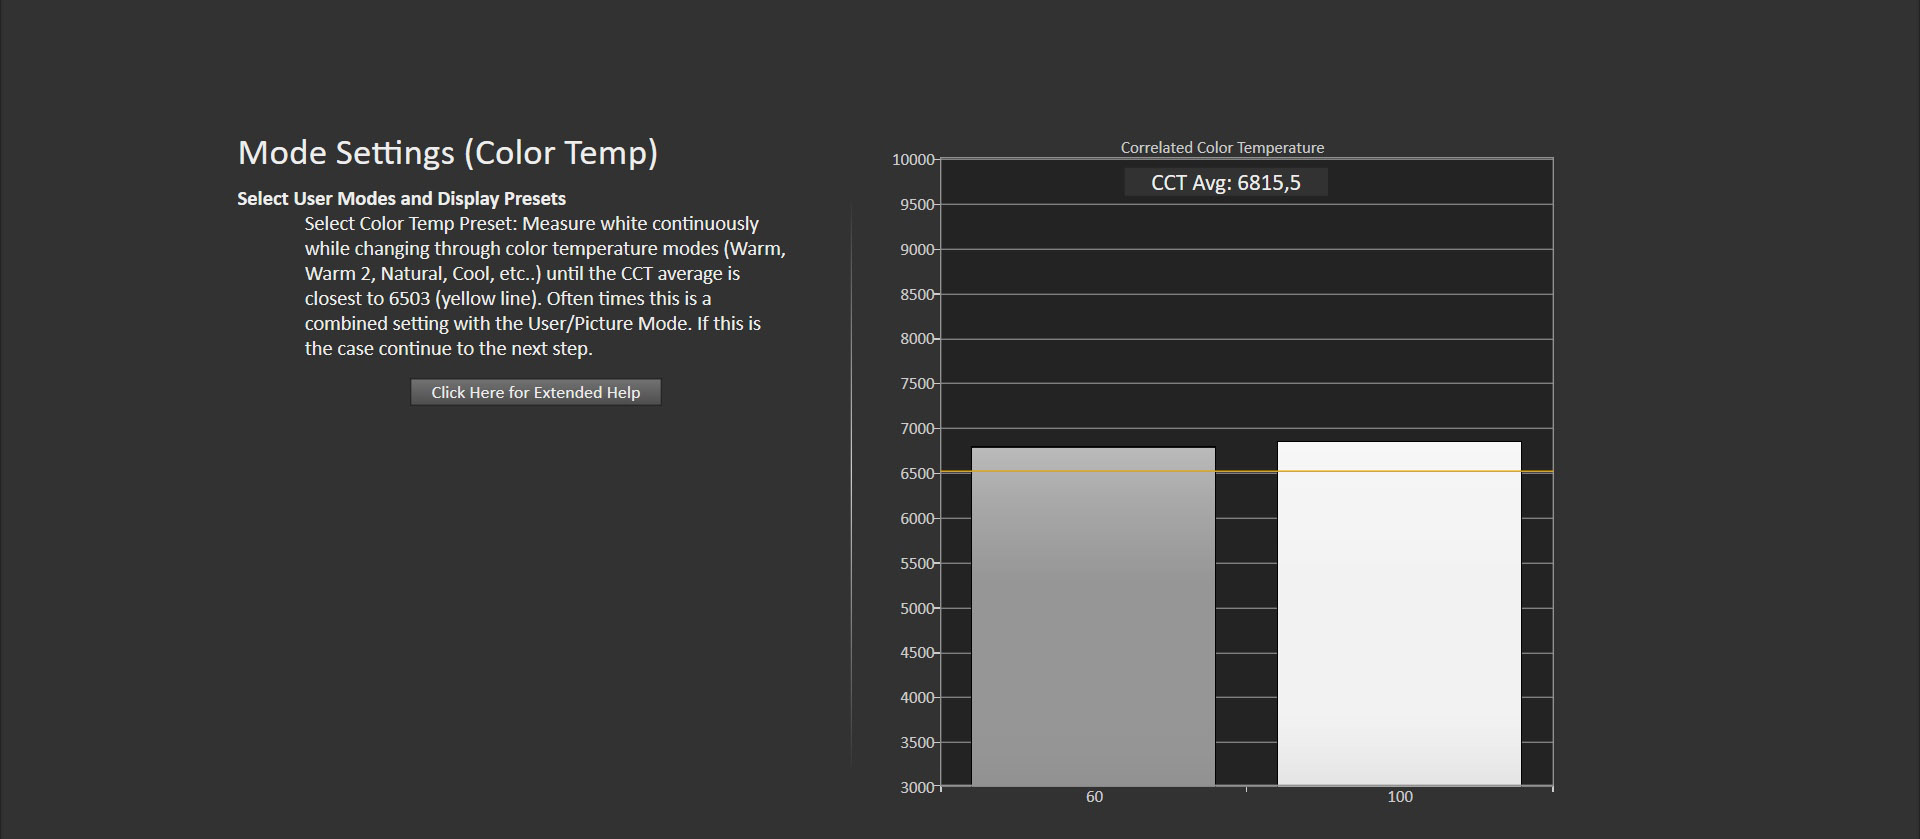The width and height of the screenshot is (1920, 839).
Task: Select the gray 60 percent CCT bar
Action: pyautogui.click(x=1093, y=616)
